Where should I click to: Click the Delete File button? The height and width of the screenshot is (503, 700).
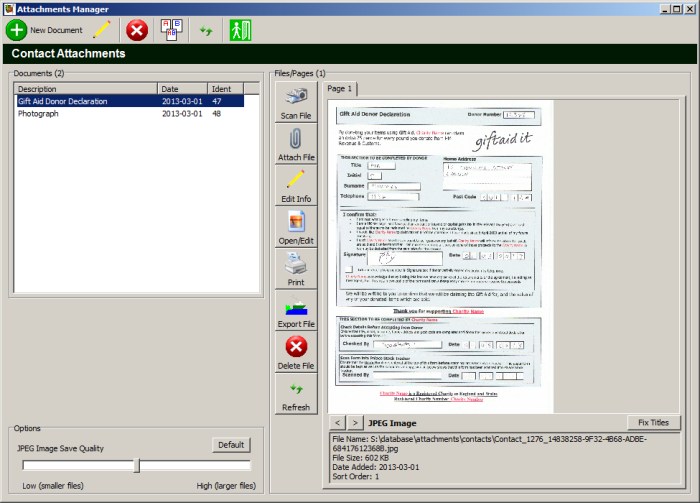click(x=297, y=352)
